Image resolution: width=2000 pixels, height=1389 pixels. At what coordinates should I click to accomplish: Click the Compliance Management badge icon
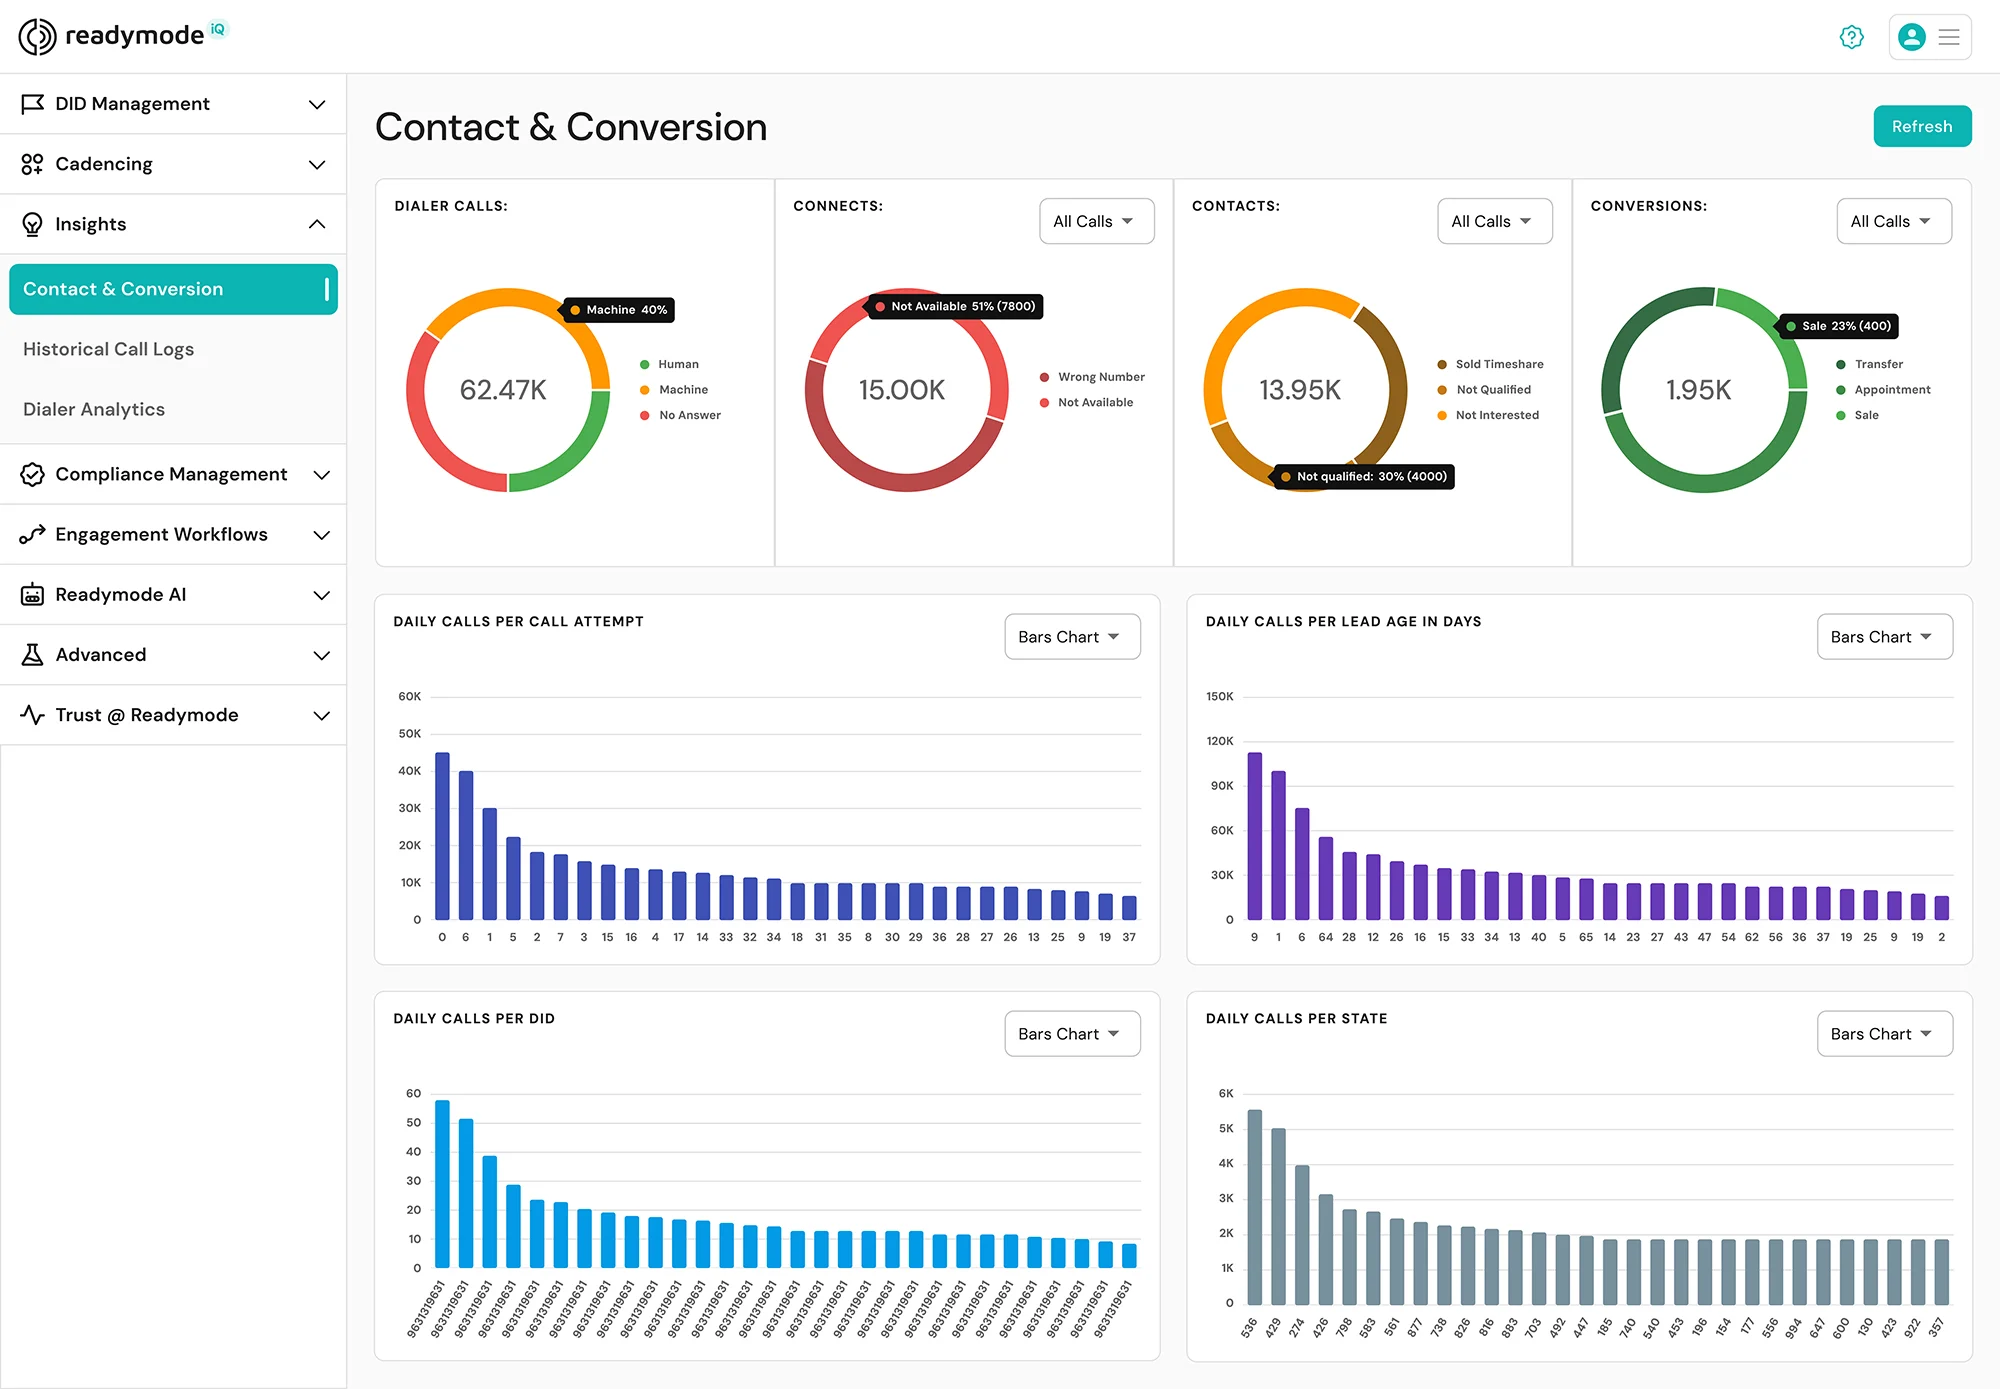(32, 474)
